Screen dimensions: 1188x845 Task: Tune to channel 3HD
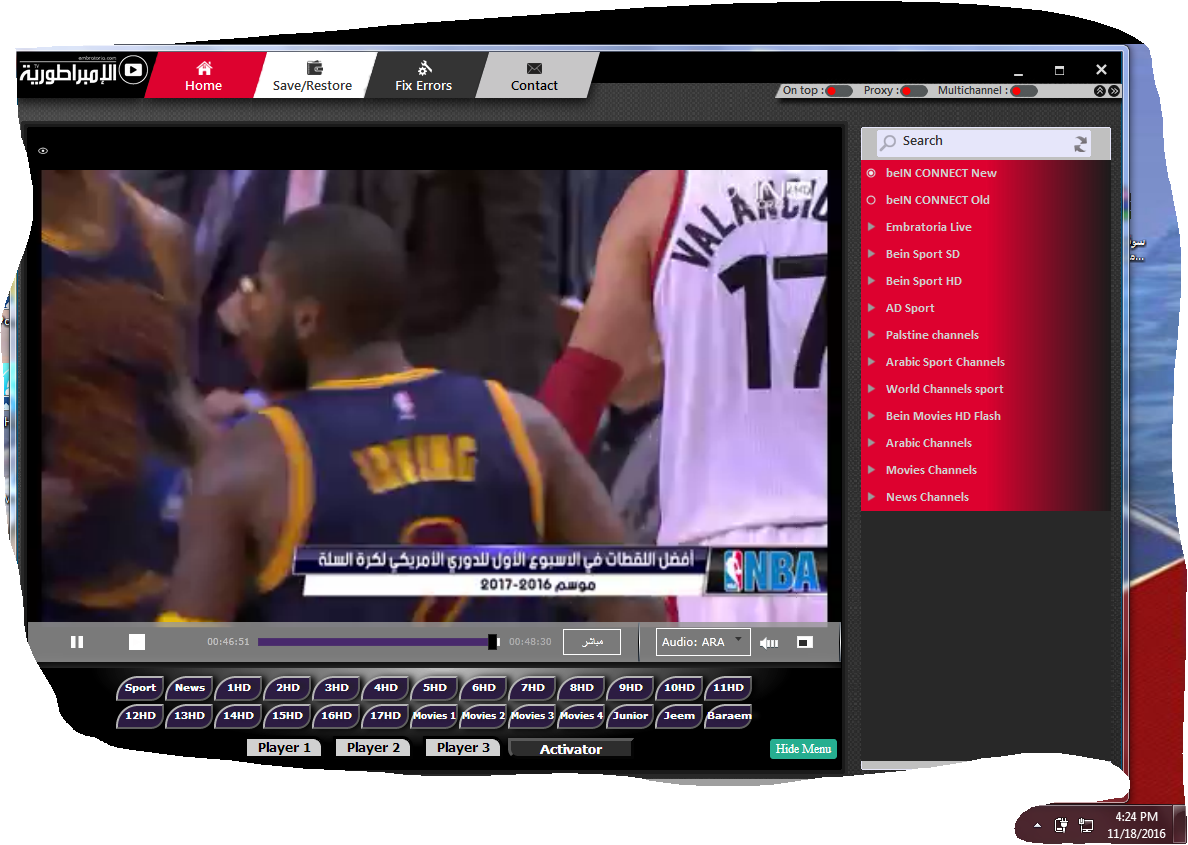coord(336,688)
